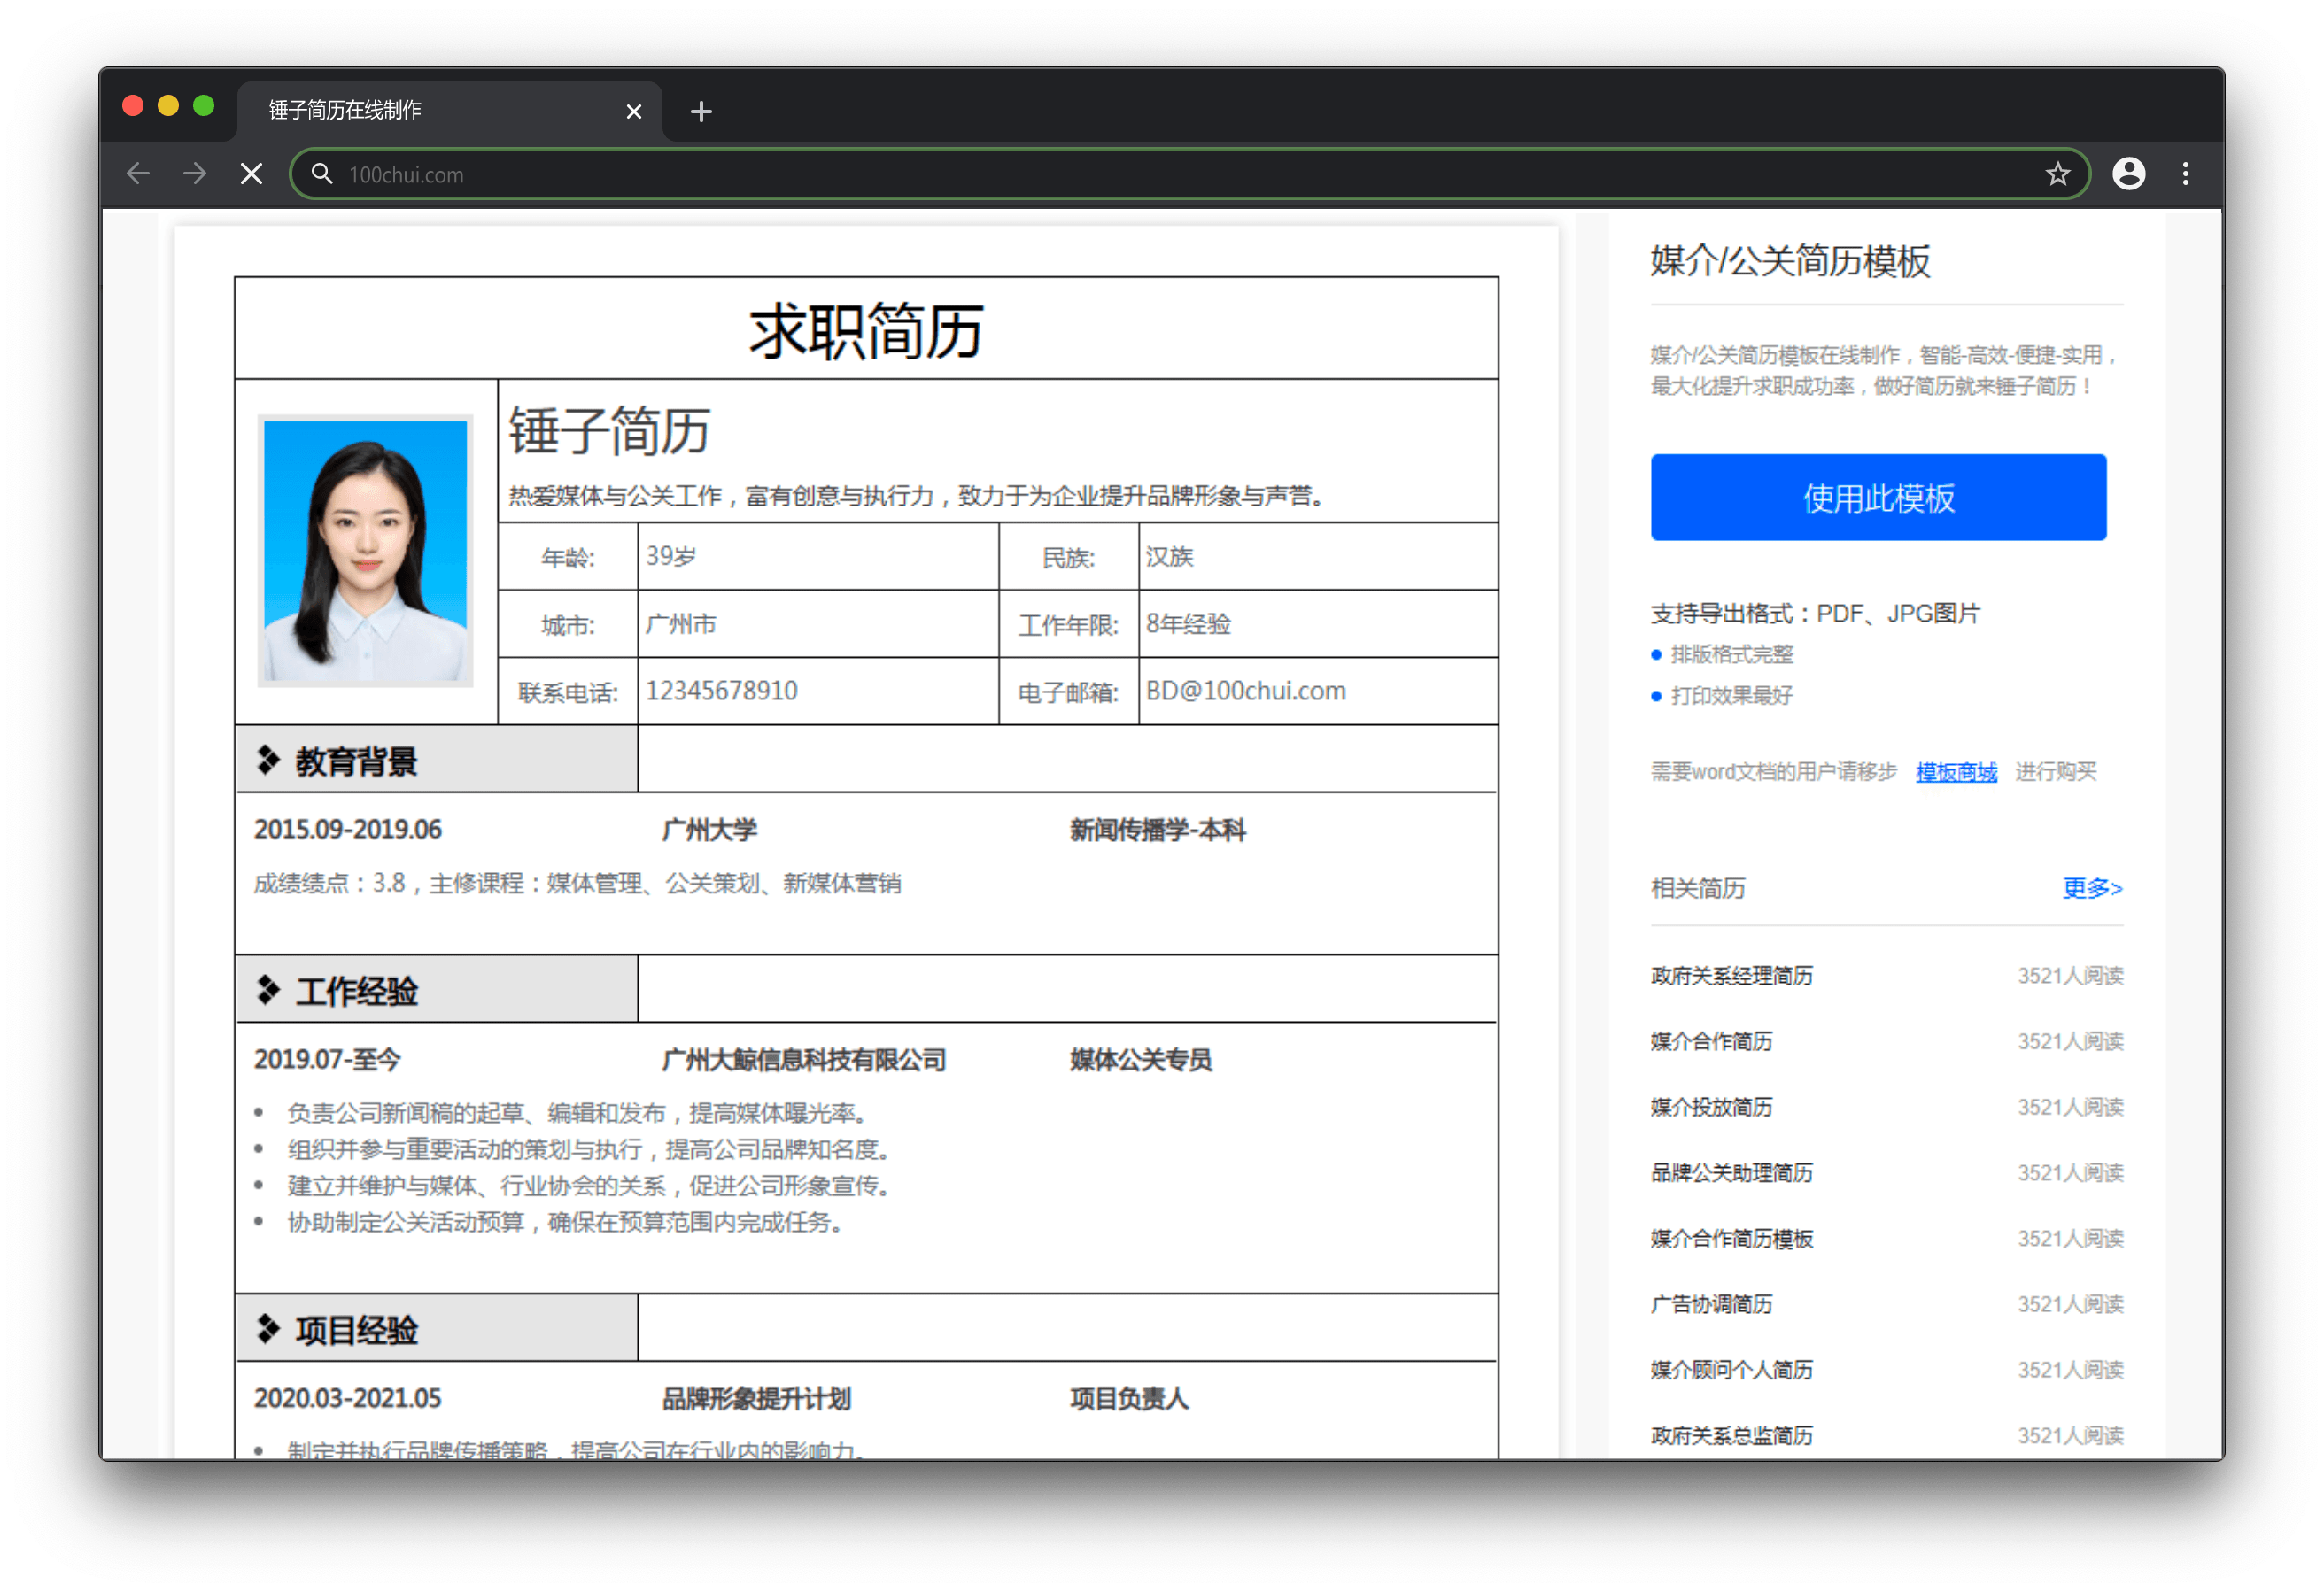The height and width of the screenshot is (1592, 2324).
Task: Click the project name 品牌形象提升计划
Action: [756, 1398]
